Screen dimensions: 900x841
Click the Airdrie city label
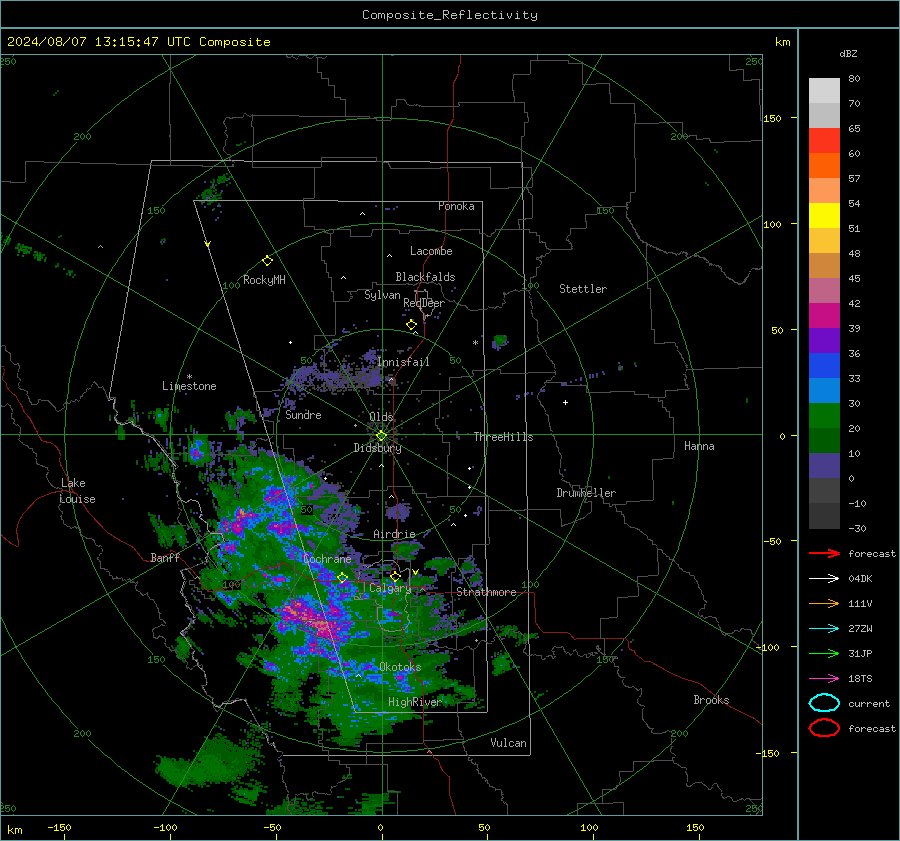click(x=394, y=534)
